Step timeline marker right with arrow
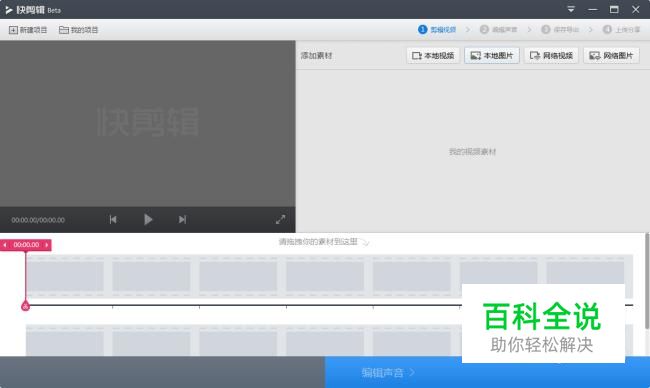This screenshot has height=388, width=650. [46, 245]
